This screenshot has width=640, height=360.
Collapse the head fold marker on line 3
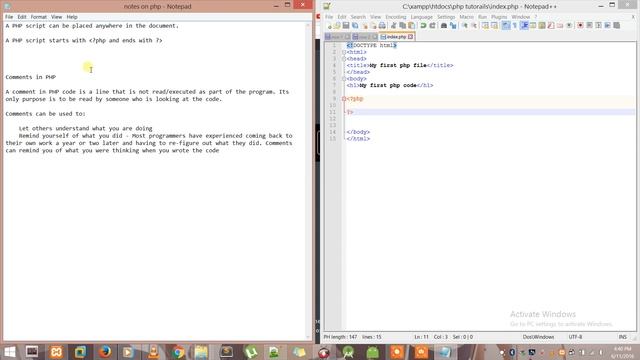coord(344,59)
